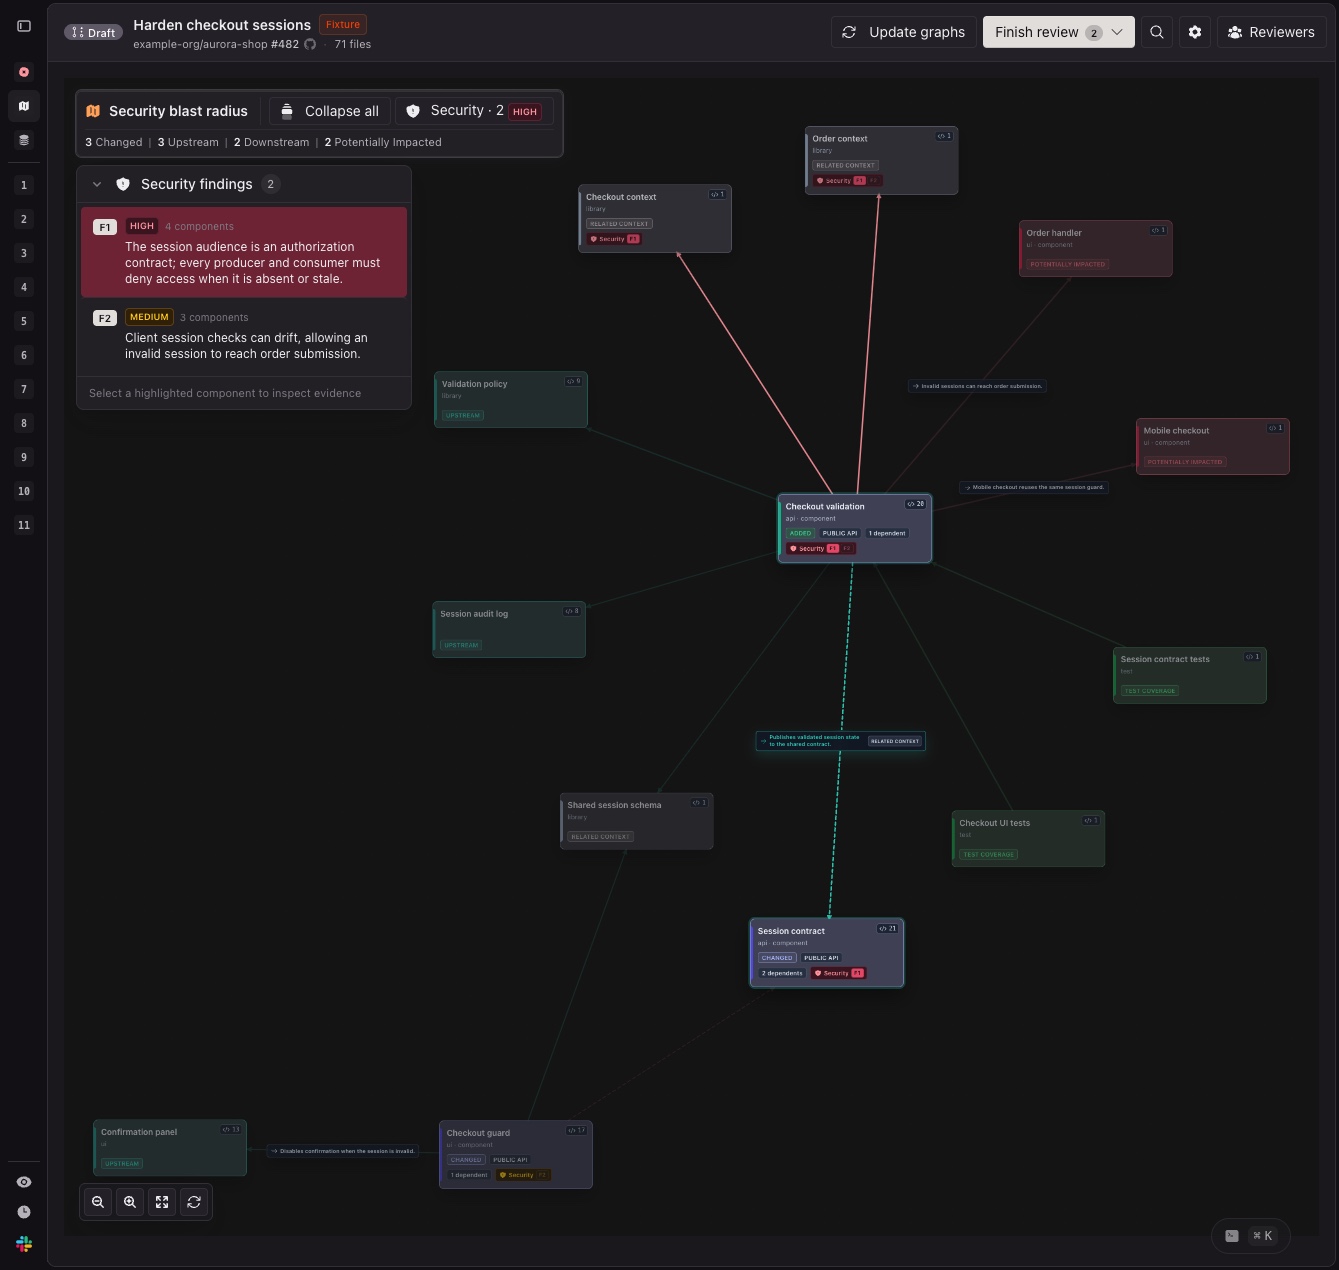The image size is (1339, 1270).
Task: Go to sidebar section 5
Action: pyautogui.click(x=24, y=321)
